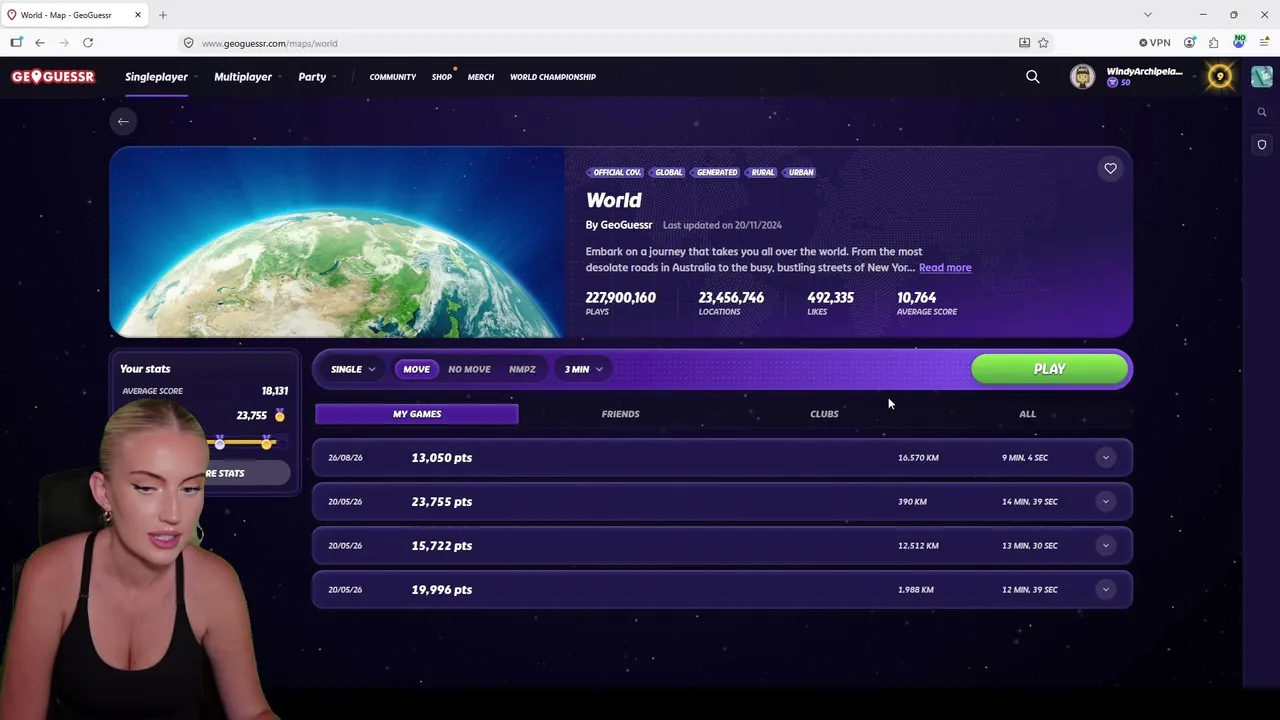The width and height of the screenshot is (1280, 720).
Task: Switch to the Friends tab
Action: point(620,414)
